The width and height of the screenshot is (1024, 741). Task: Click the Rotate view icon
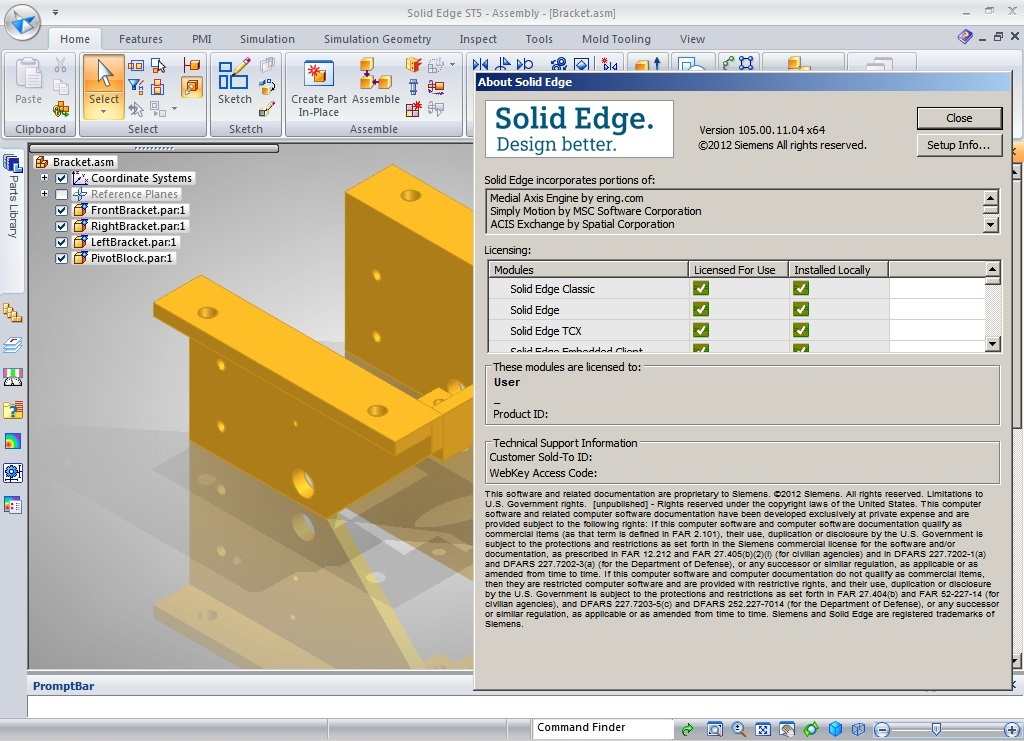[x=811, y=729]
